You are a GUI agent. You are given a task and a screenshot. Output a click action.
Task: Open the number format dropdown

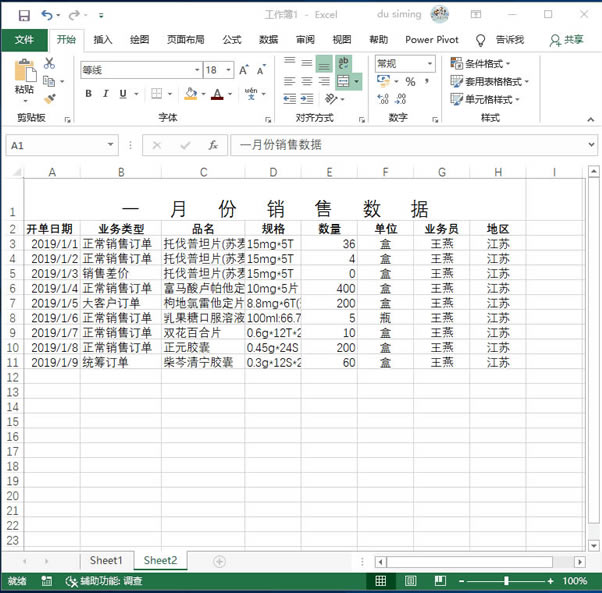tap(430, 63)
